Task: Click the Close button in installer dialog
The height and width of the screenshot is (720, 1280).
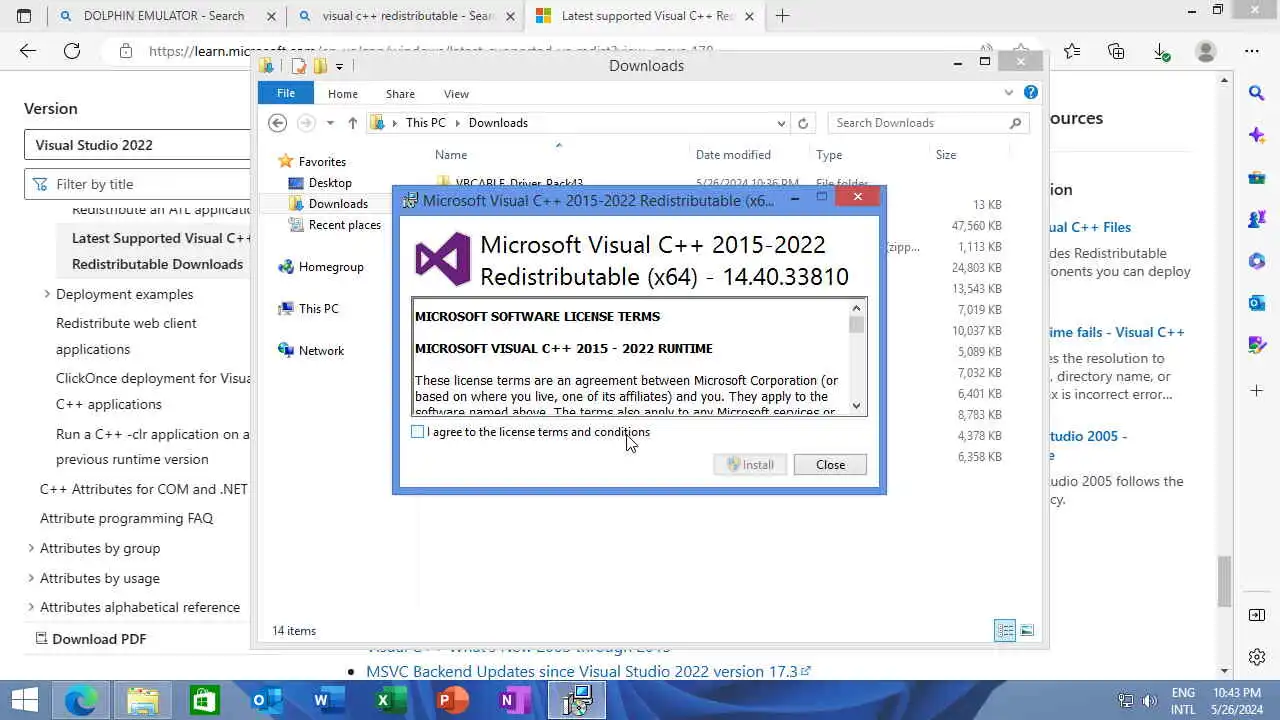Action: pos(830,465)
